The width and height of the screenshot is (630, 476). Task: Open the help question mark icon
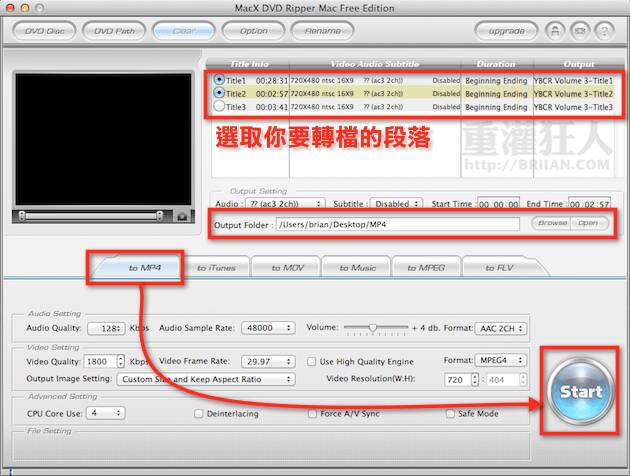pos(604,31)
